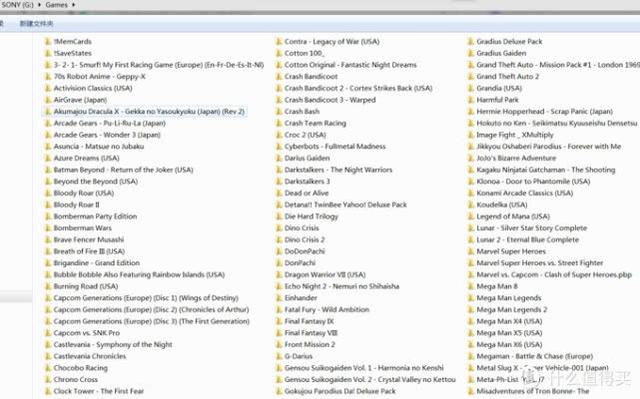Click Games segment in address bar
This screenshot has width=640, height=399.
pyautogui.click(x=56, y=5)
